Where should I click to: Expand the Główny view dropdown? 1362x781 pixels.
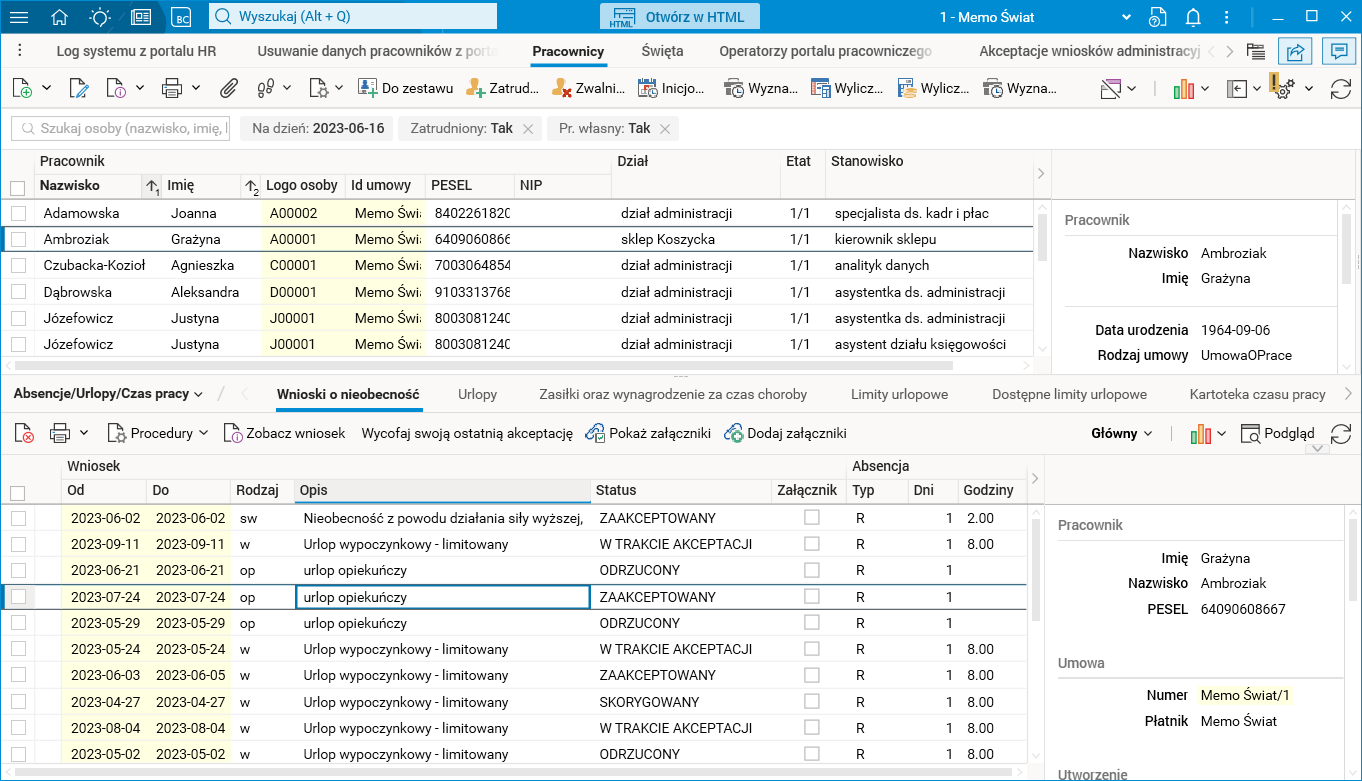1121,433
